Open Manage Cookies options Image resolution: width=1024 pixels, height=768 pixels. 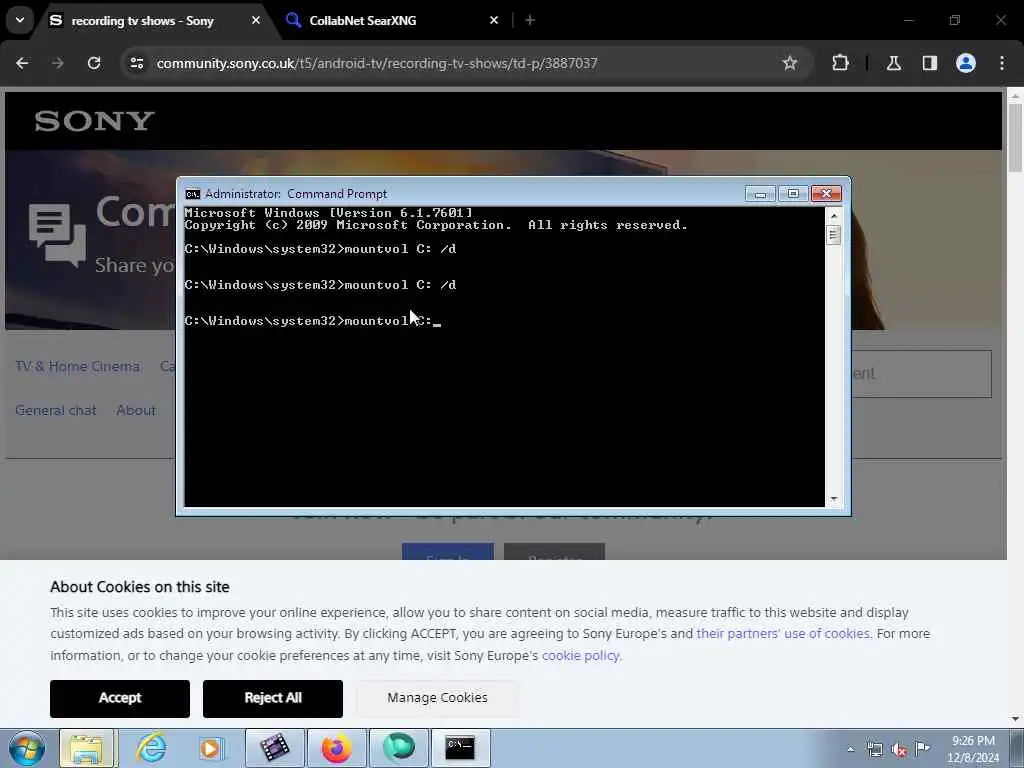(438, 698)
